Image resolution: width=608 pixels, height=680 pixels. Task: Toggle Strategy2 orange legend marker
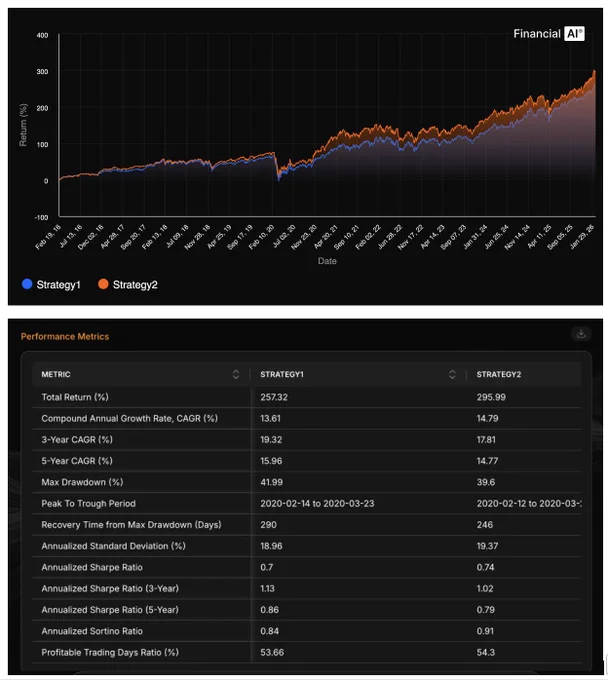tap(103, 284)
